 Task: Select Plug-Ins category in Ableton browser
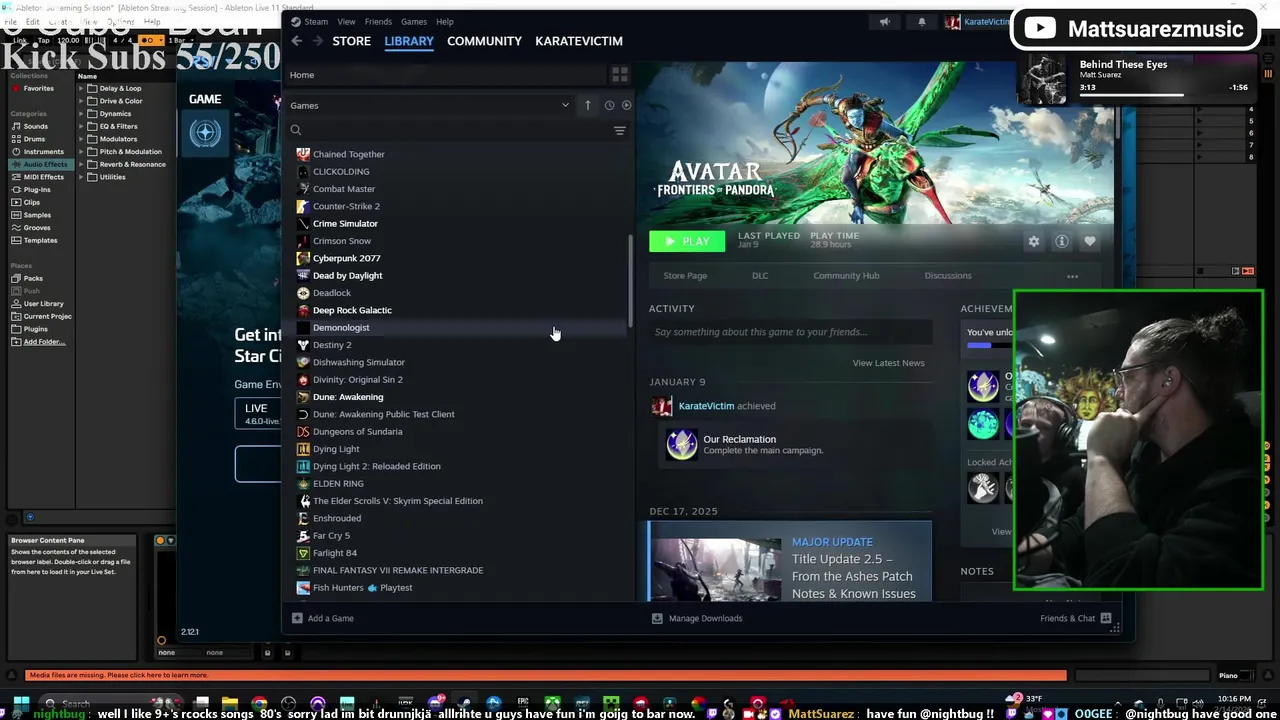pyautogui.click(x=31, y=190)
